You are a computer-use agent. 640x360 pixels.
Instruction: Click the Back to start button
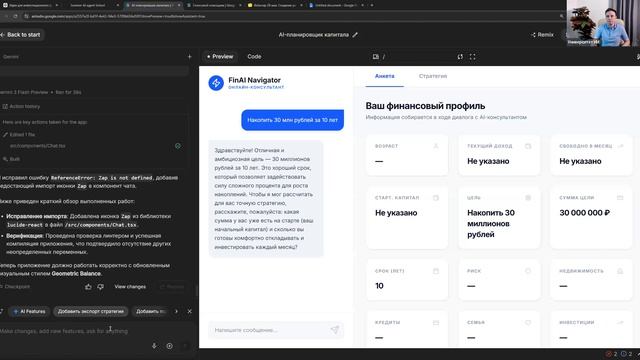[20, 35]
